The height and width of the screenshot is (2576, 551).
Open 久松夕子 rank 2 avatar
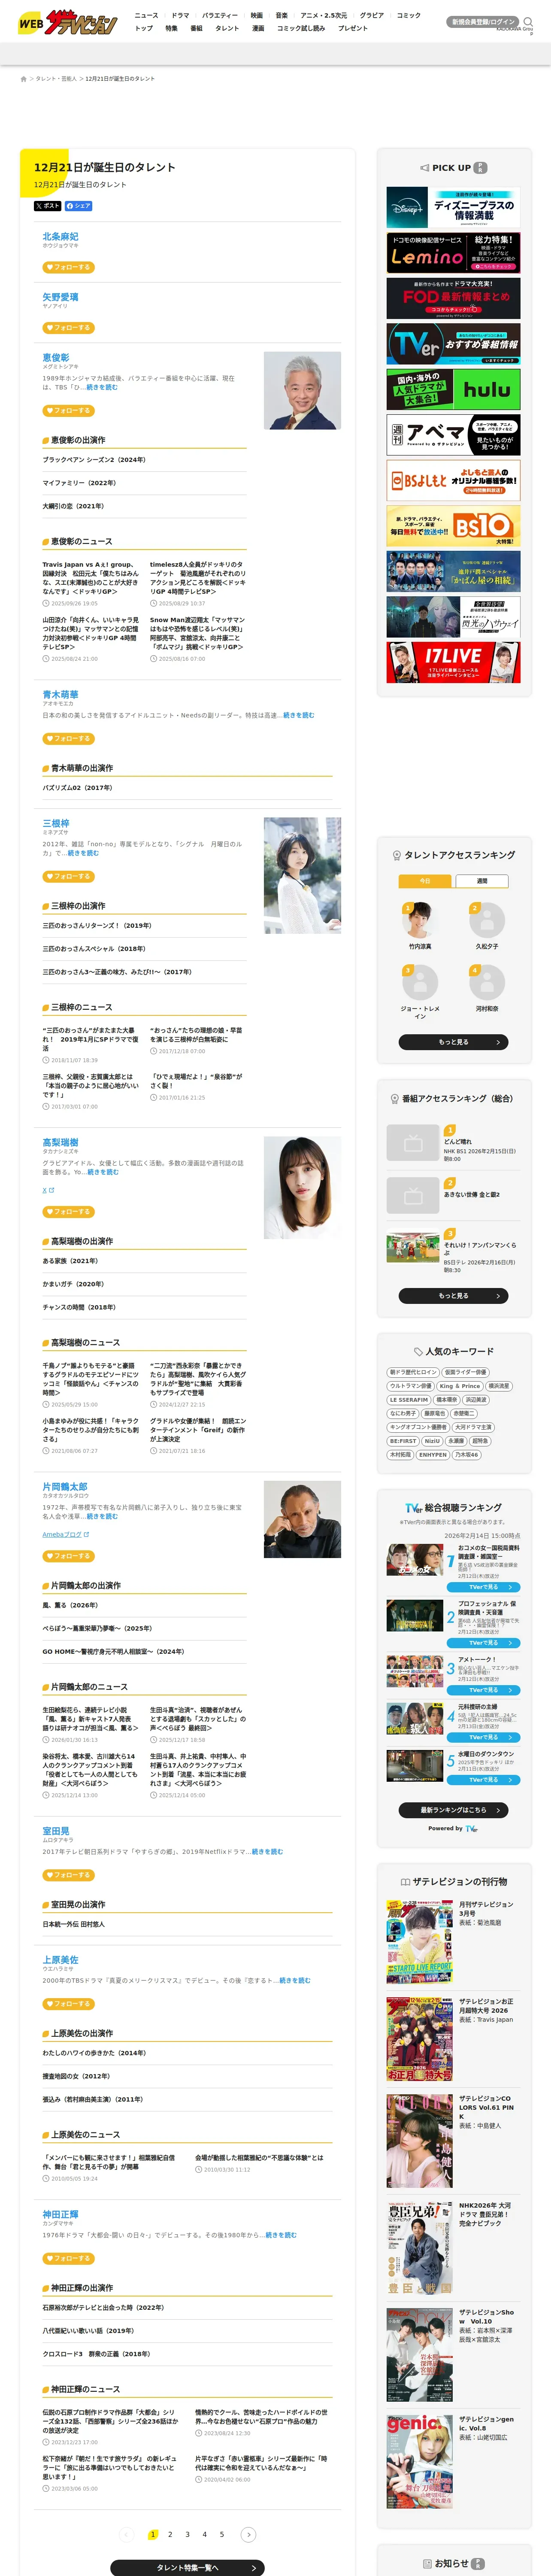(487, 919)
